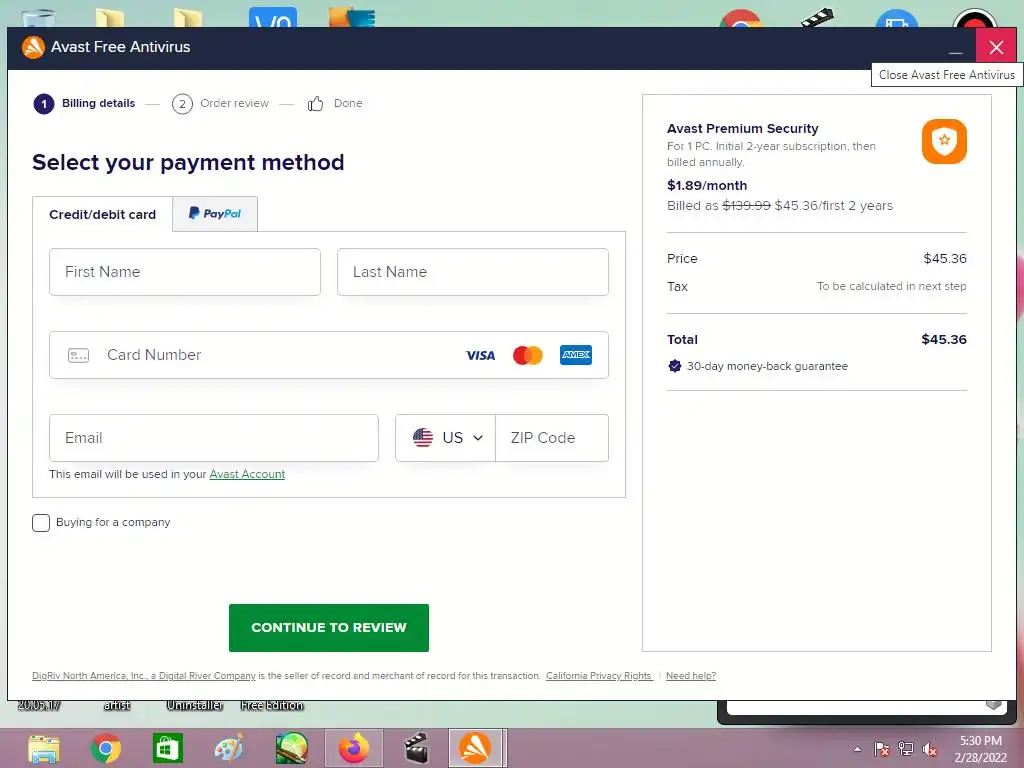Expand the US country dropdown

click(x=445, y=438)
